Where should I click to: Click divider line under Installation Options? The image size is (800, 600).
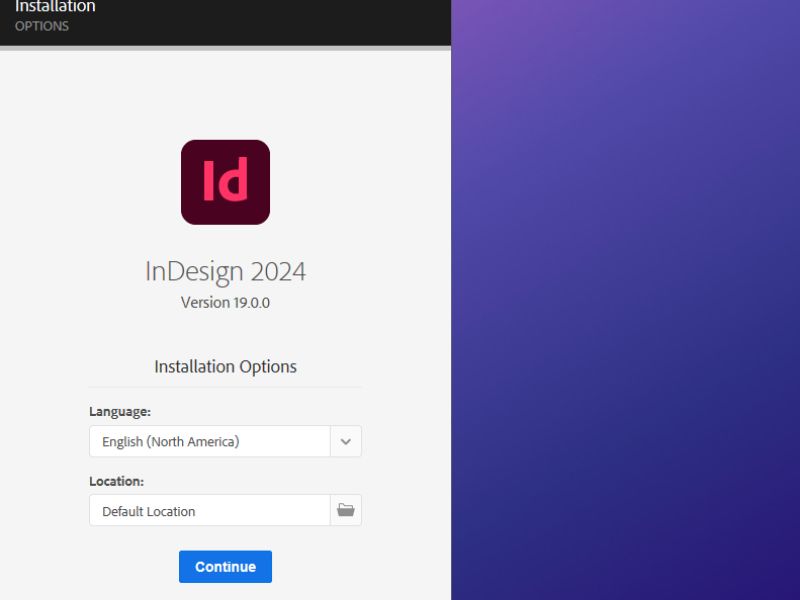pos(225,387)
